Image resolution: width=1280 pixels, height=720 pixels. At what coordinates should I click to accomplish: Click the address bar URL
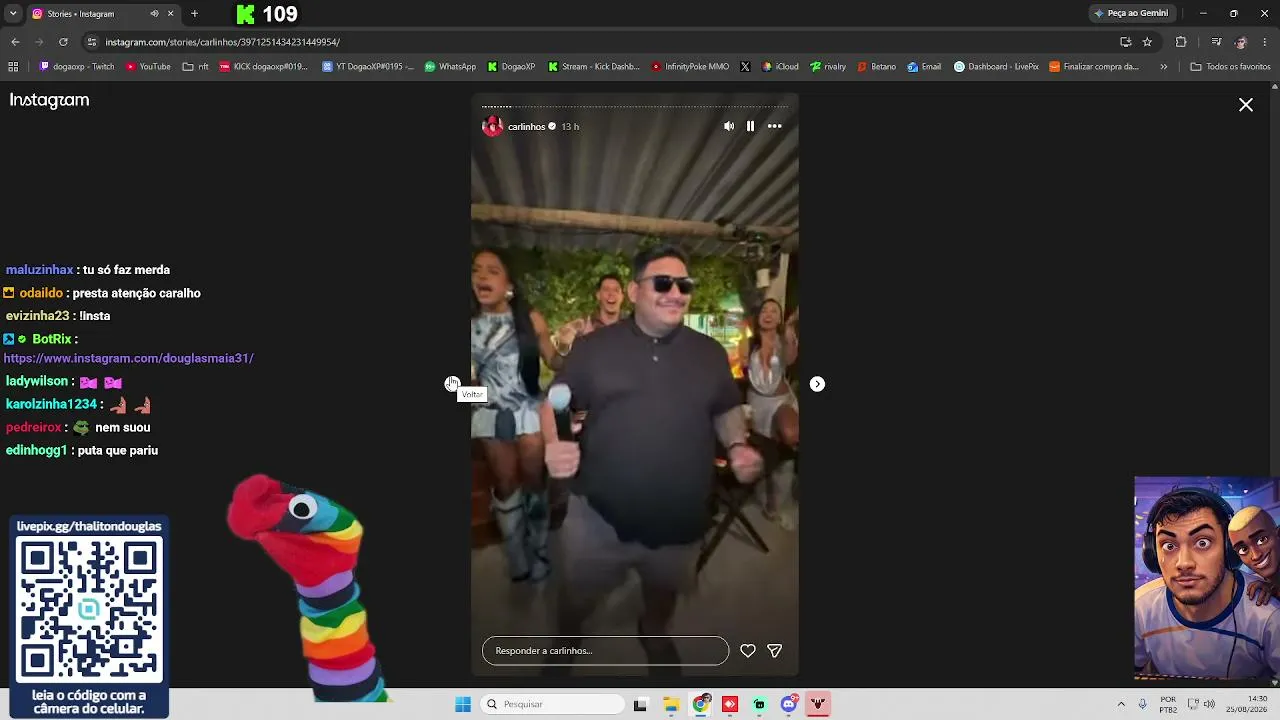(x=222, y=42)
